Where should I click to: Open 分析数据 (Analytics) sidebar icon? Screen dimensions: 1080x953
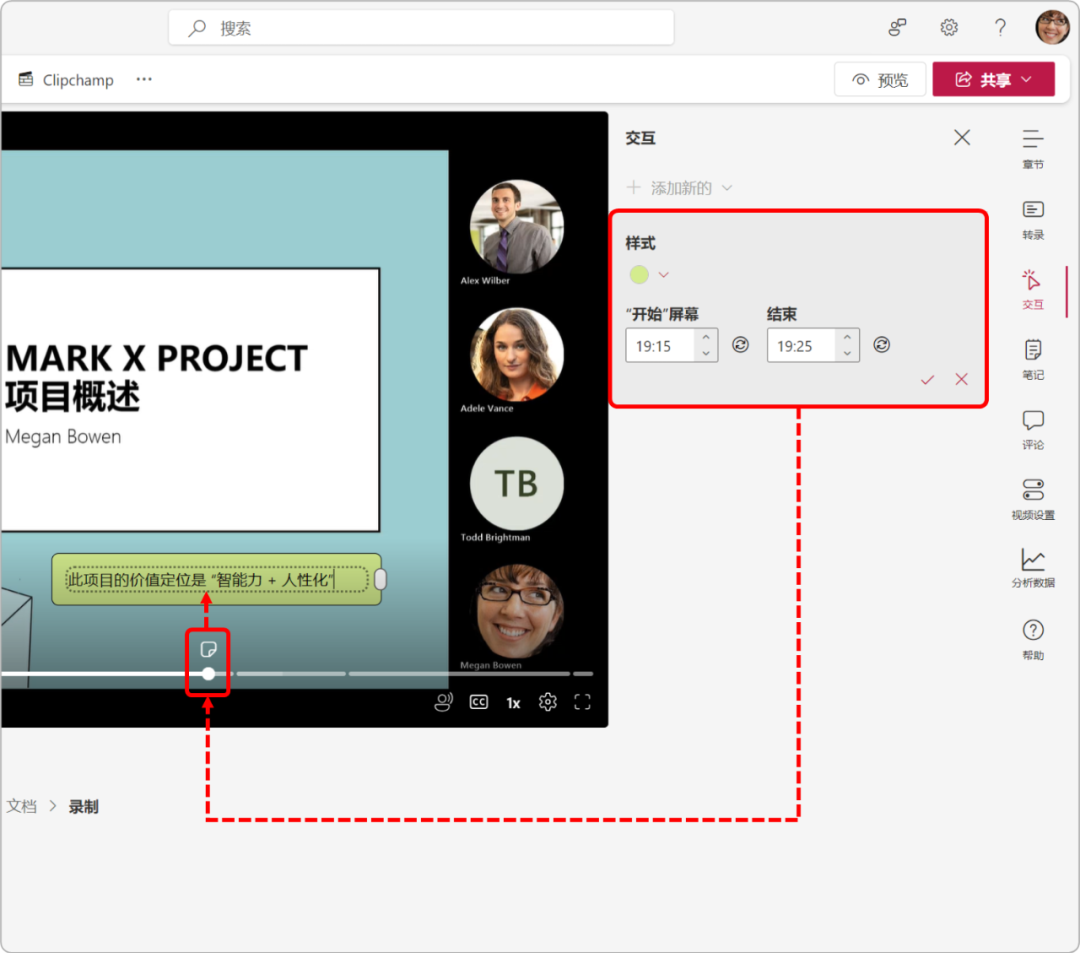(1033, 566)
